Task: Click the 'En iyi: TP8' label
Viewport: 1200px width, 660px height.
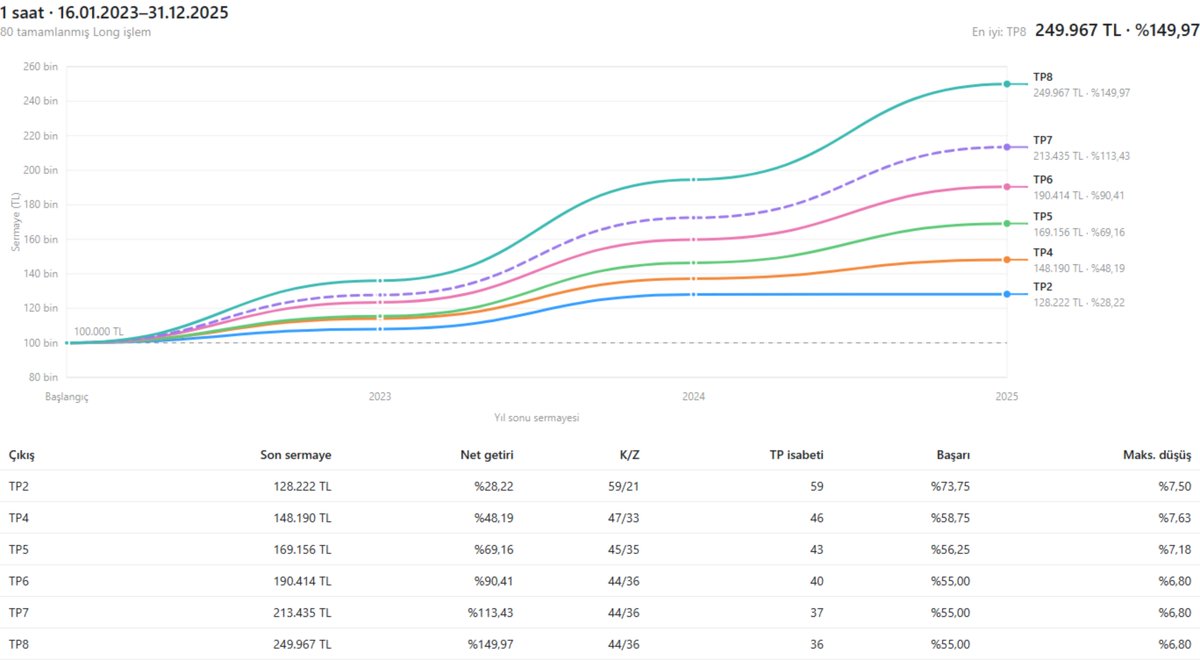Action: 999,32
